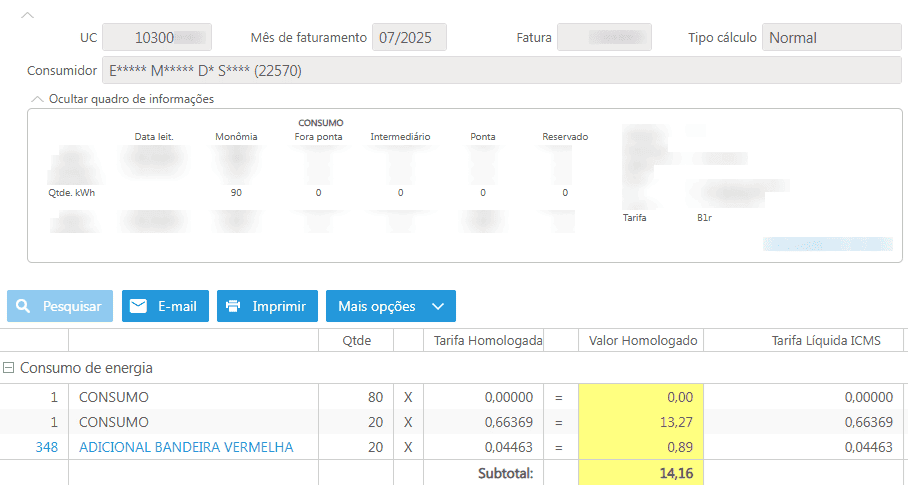Screen dimensions: 908x486
Task: Open the Mais opções dropdown arrow
Action: (x=437, y=306)
